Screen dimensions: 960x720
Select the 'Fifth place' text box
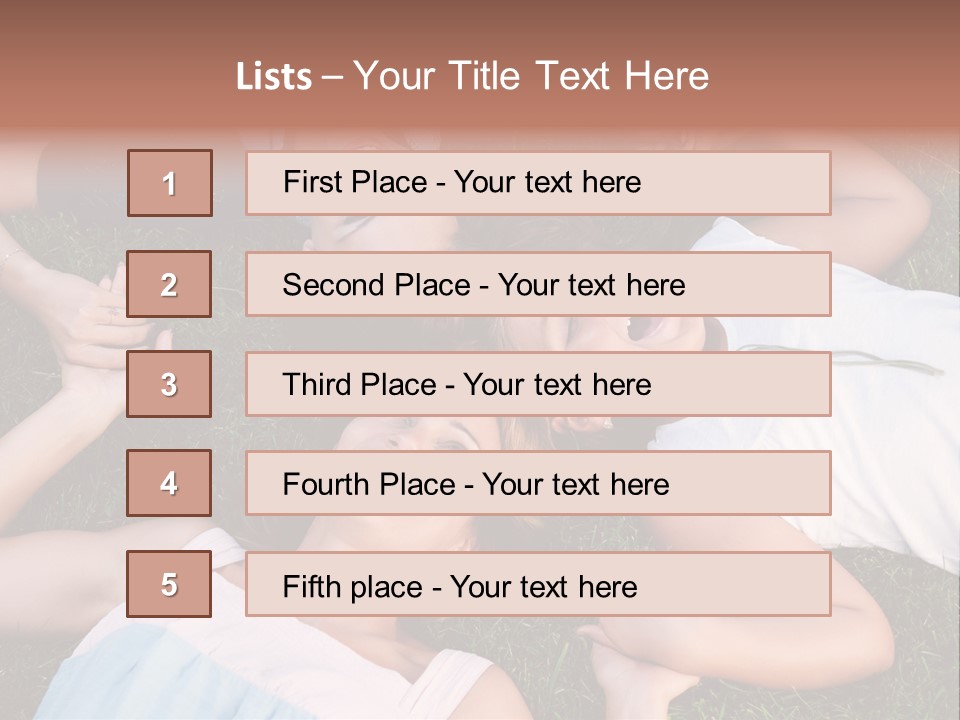538,585
